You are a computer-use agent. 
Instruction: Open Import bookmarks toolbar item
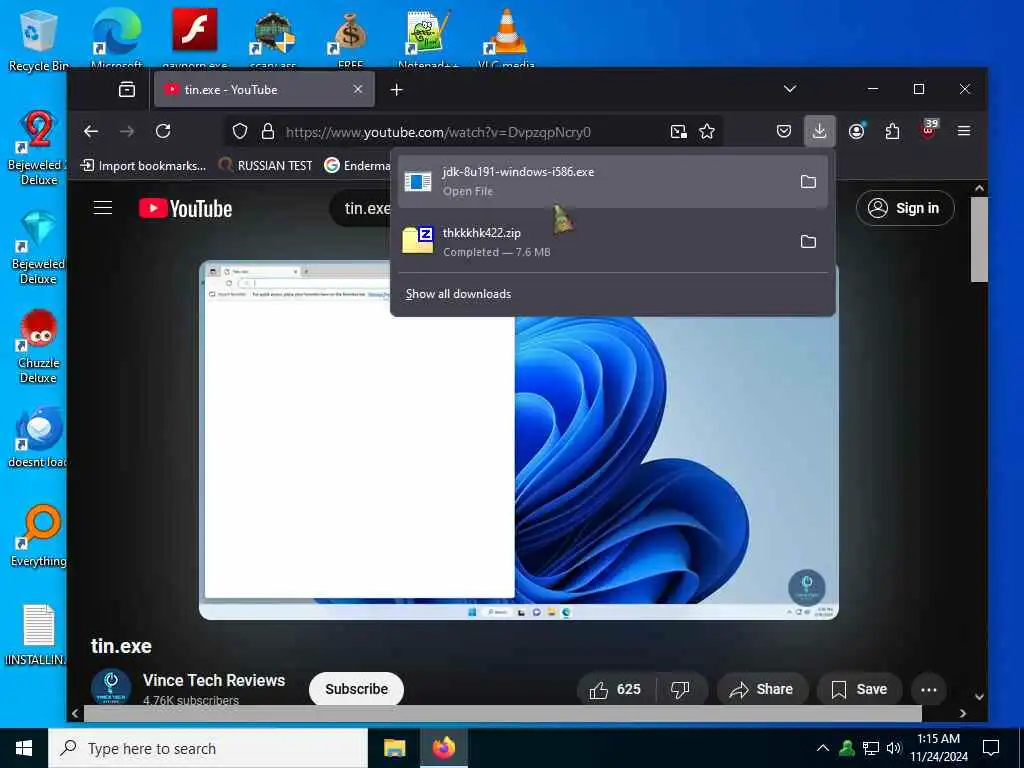(x=143, y=165)
